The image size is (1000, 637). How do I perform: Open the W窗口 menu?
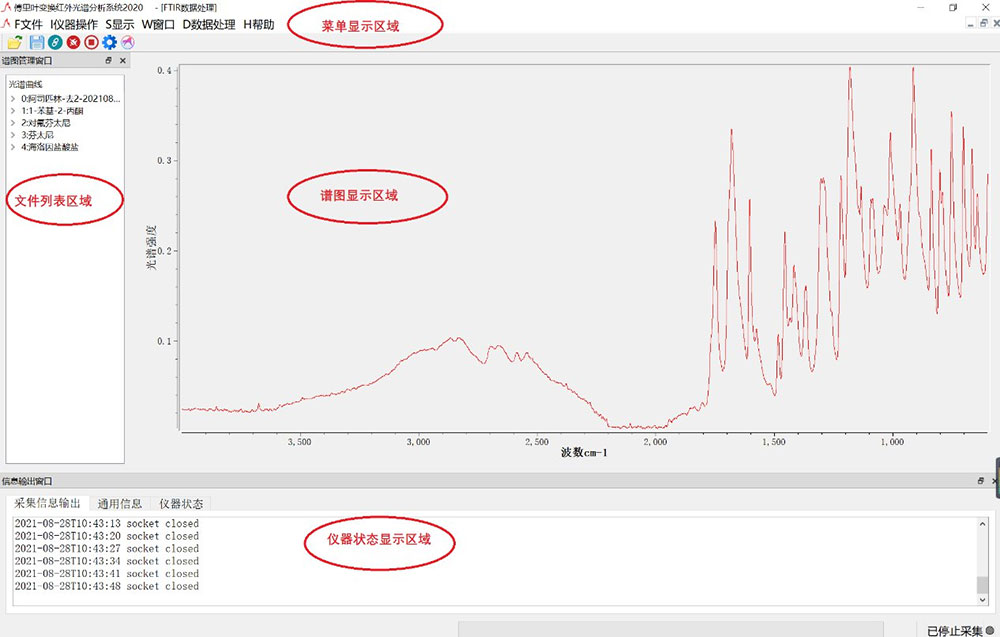pos(158,25)
